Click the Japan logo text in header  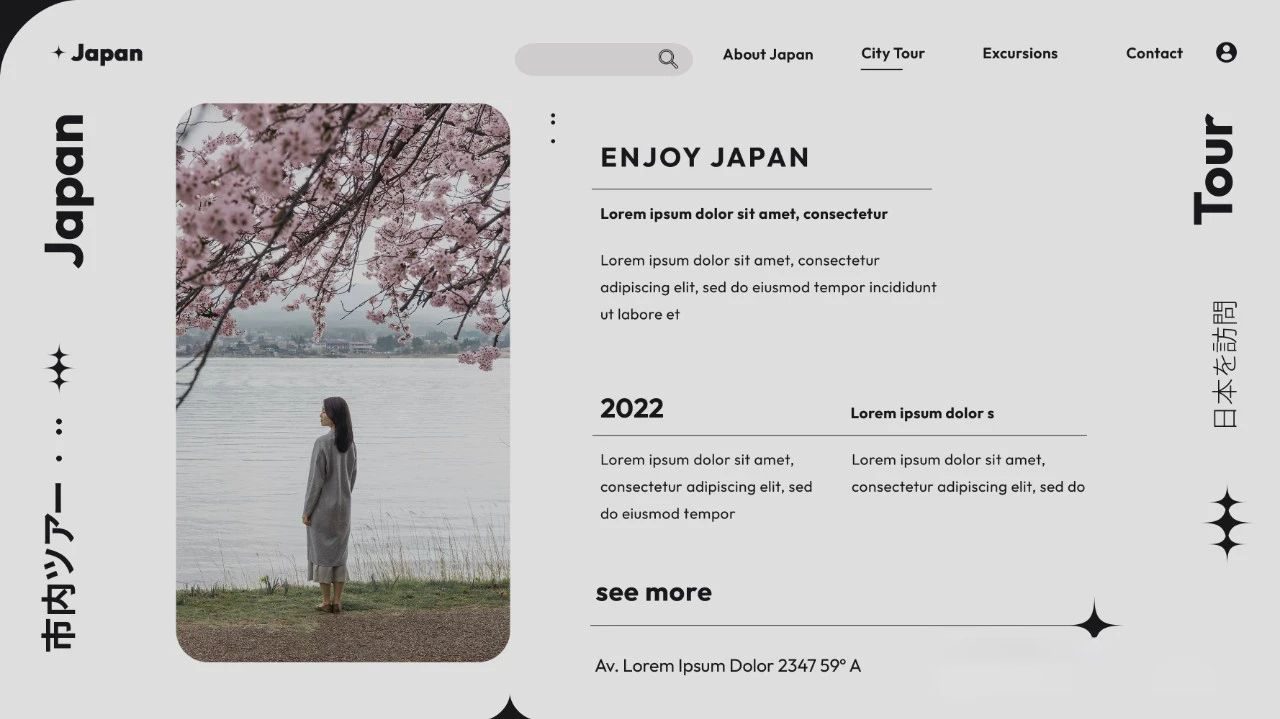107,53
